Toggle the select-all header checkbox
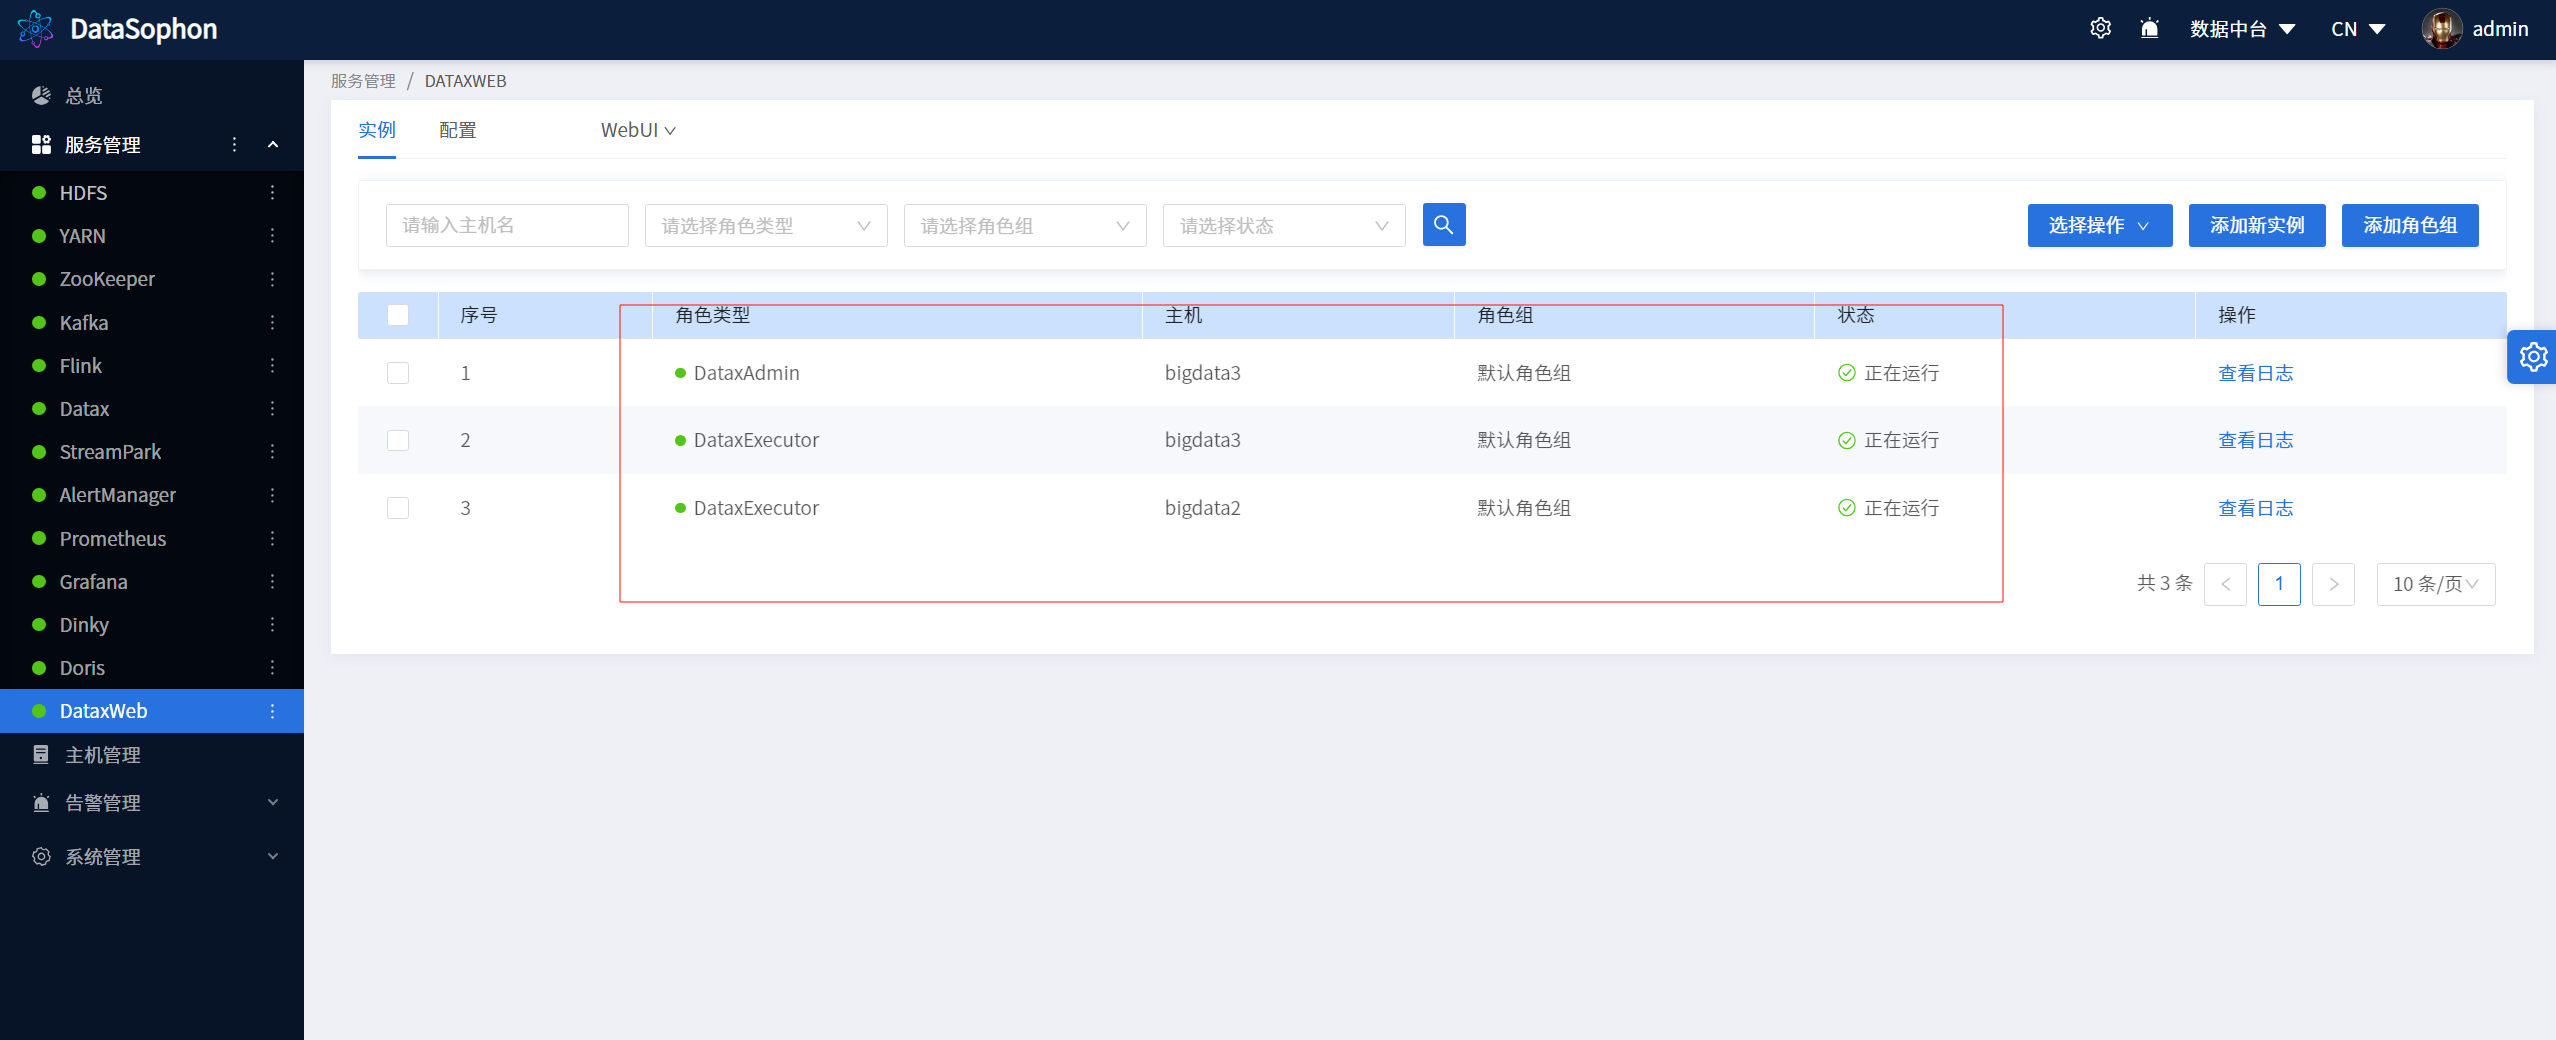The image size is (2556, 1040). point(398,315)
